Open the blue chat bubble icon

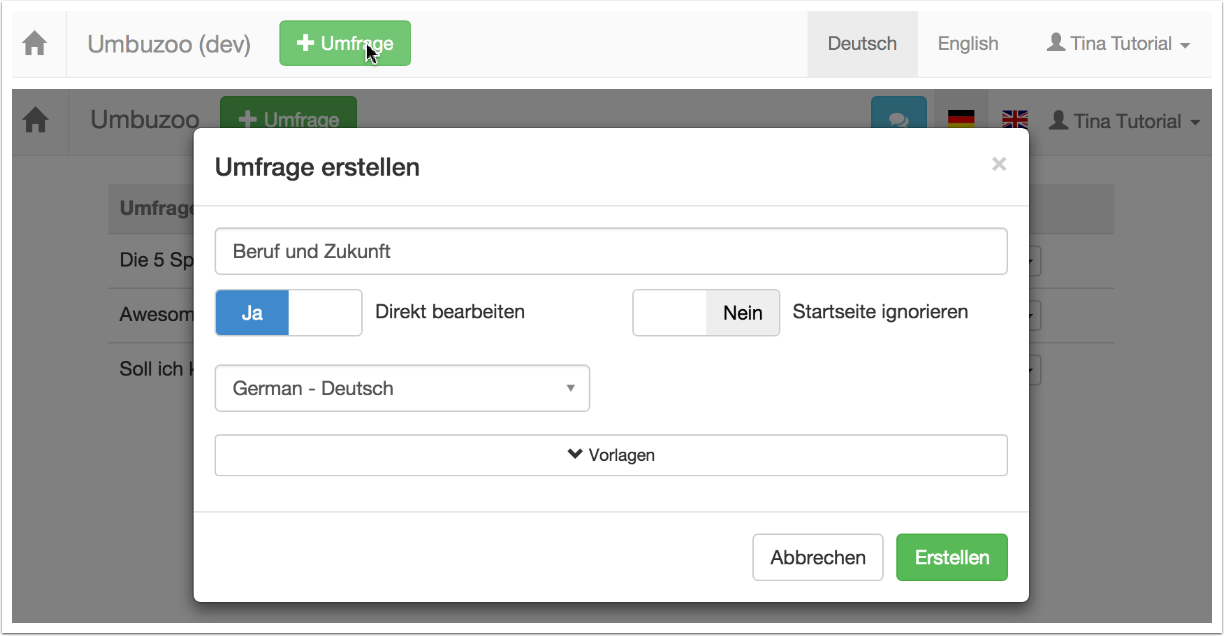(x=898, y=119)
